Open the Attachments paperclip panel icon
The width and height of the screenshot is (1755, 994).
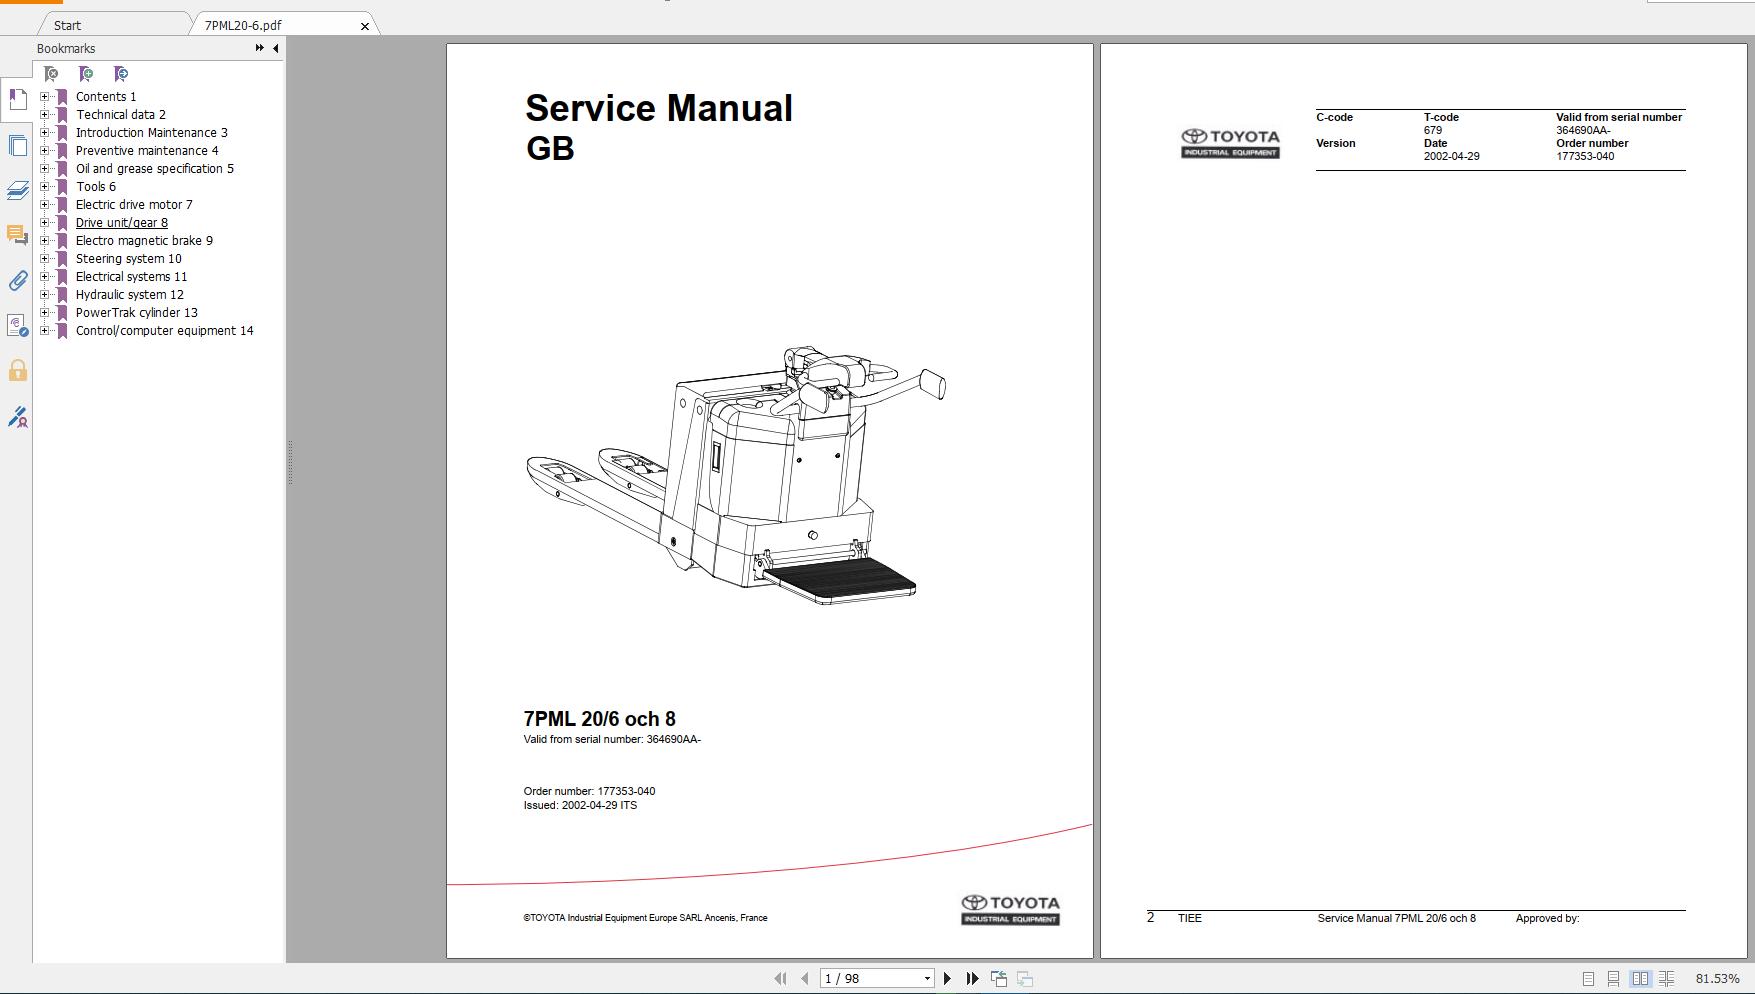(17, 281)
